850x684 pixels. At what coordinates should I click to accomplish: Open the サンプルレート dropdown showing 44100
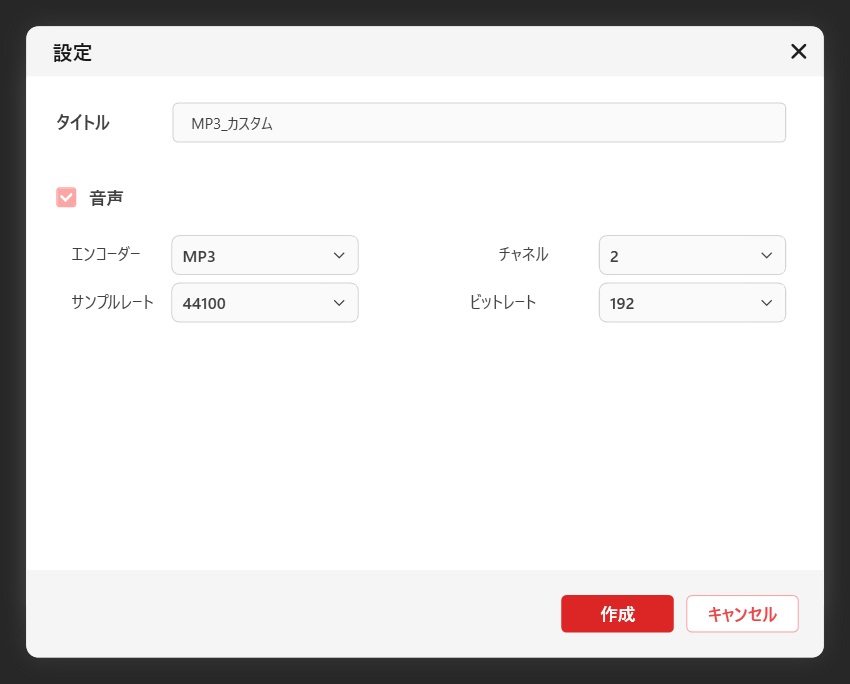pos(264,303)
